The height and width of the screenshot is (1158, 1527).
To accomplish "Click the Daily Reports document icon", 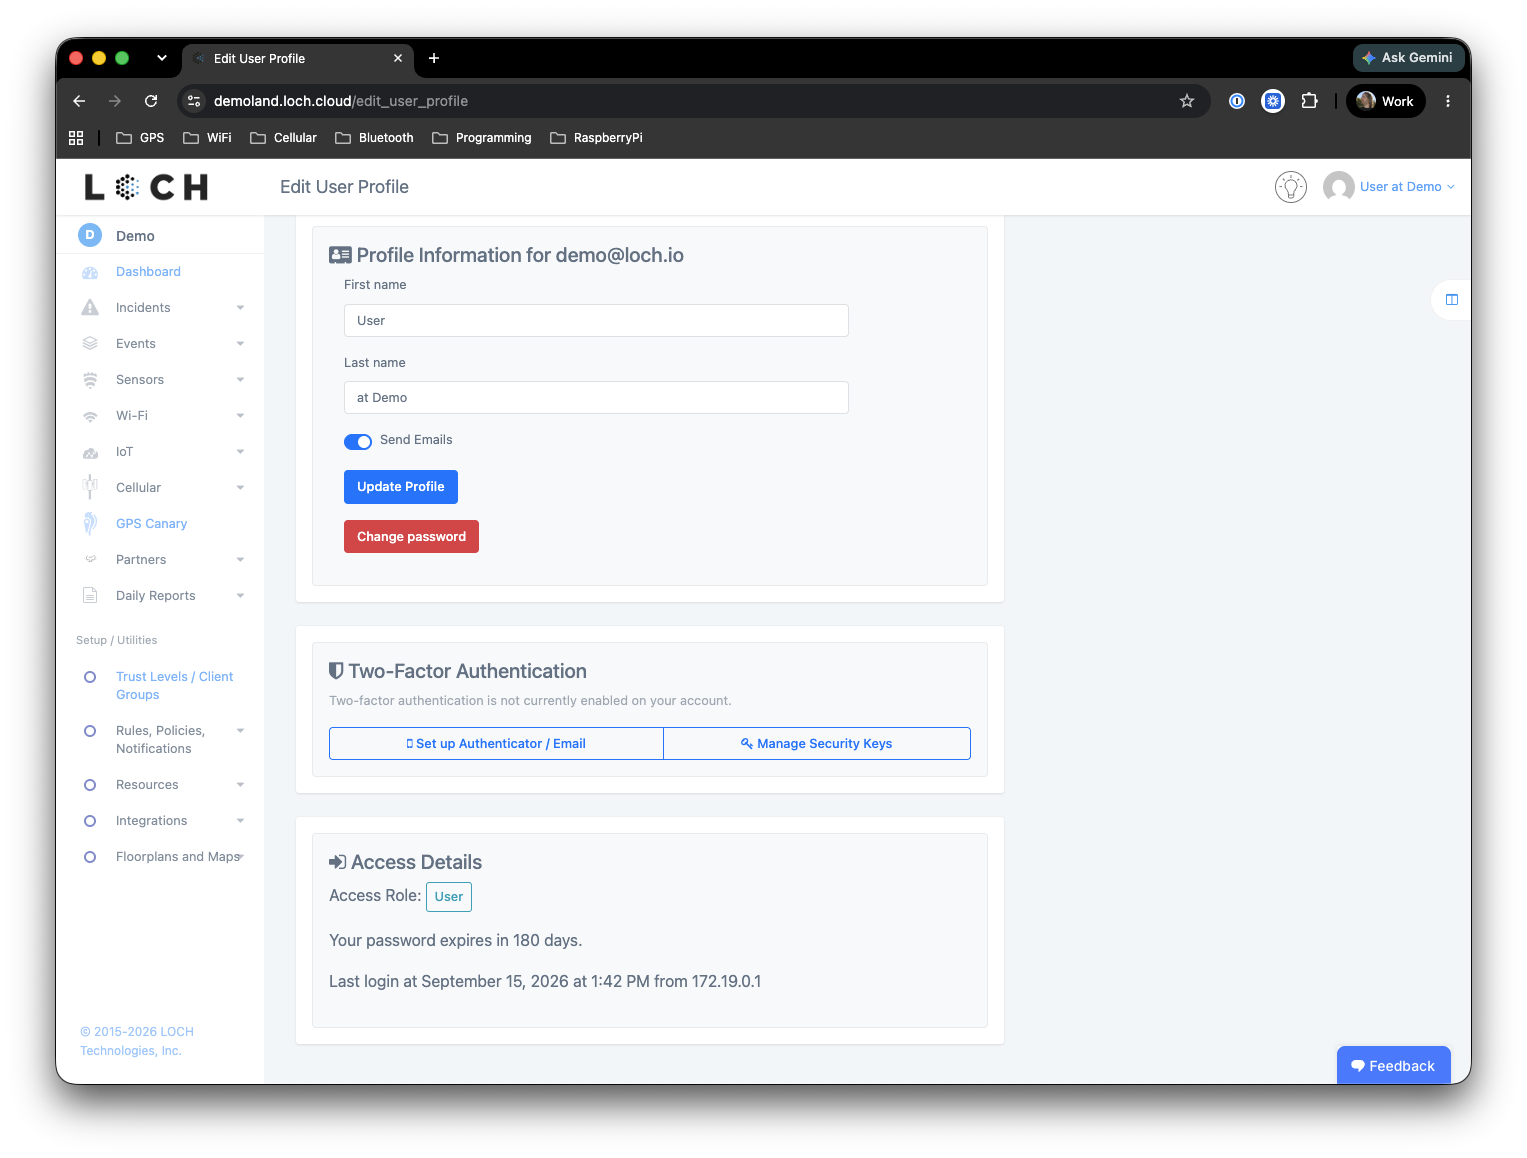I will click(90, 595).
